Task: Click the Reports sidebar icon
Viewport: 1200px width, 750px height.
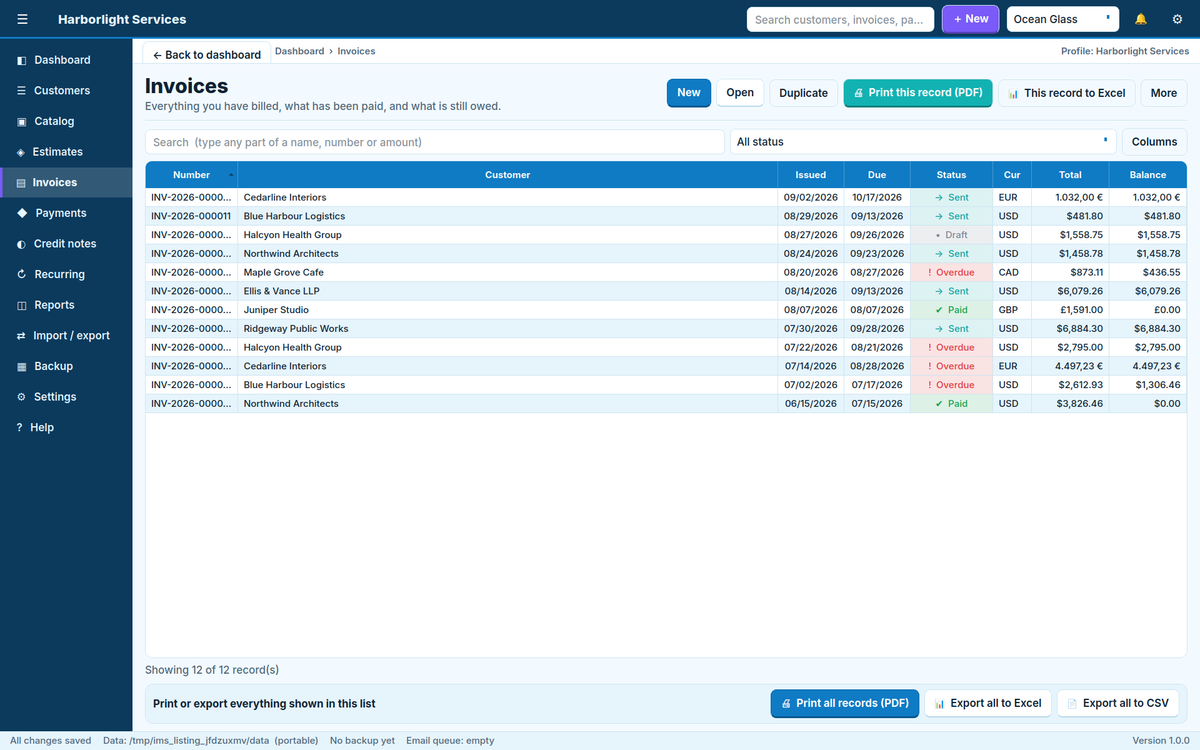Action: tap(22, 305)
